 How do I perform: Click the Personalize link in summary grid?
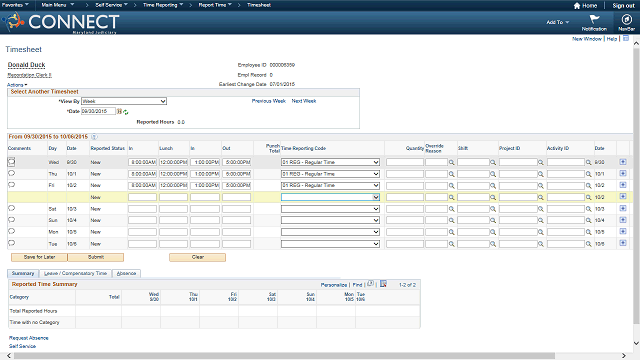(333, 285)
